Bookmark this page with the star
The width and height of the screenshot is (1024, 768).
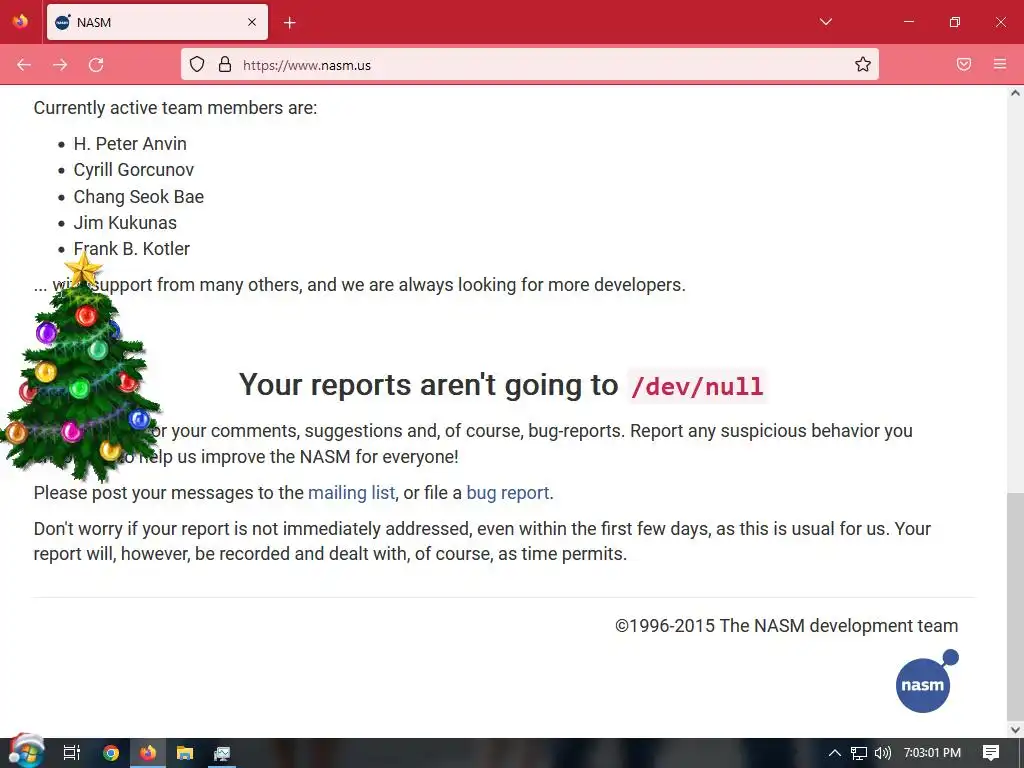coord(863,64)
